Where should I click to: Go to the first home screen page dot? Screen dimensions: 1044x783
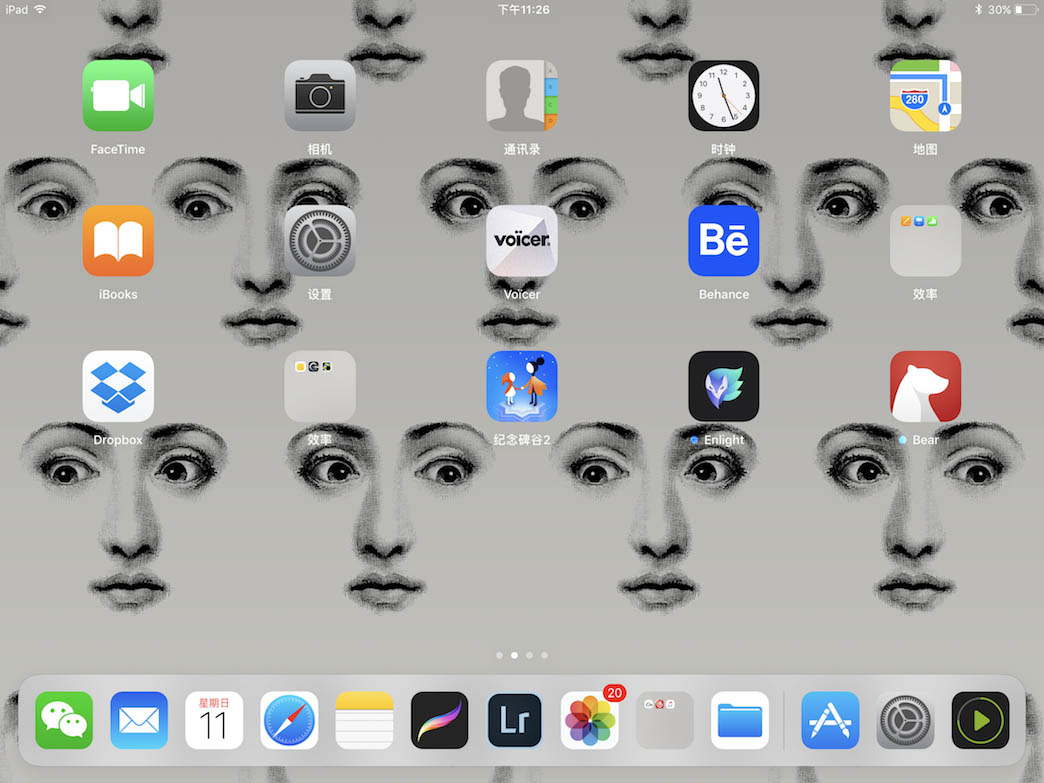[499, 655]
